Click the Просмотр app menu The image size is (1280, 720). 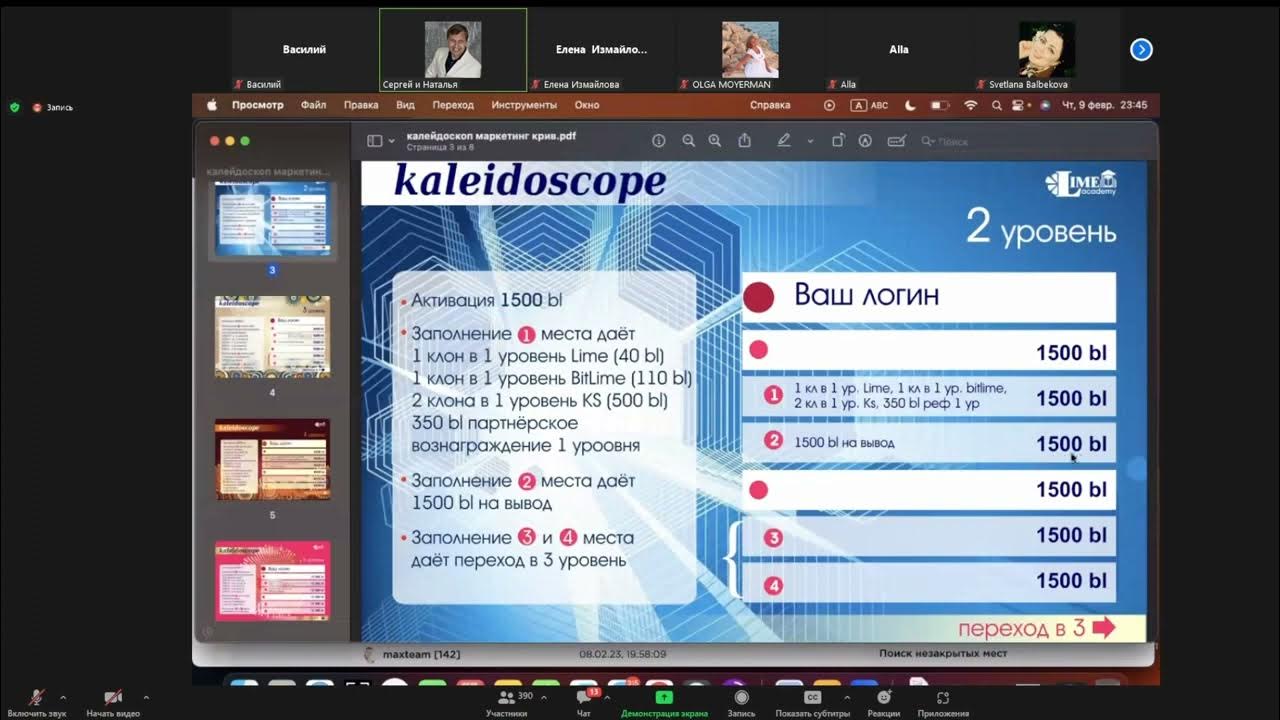click(258, 105)
